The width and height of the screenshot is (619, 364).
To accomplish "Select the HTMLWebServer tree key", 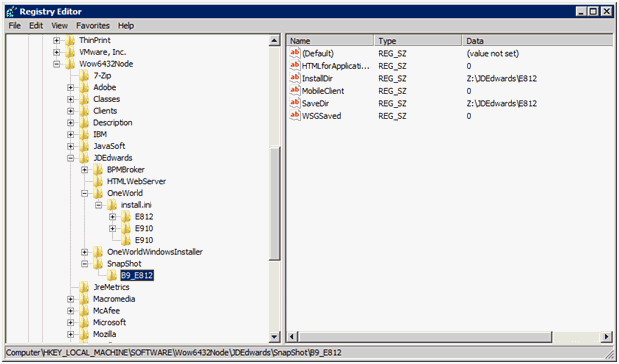I will pos(137,181).
